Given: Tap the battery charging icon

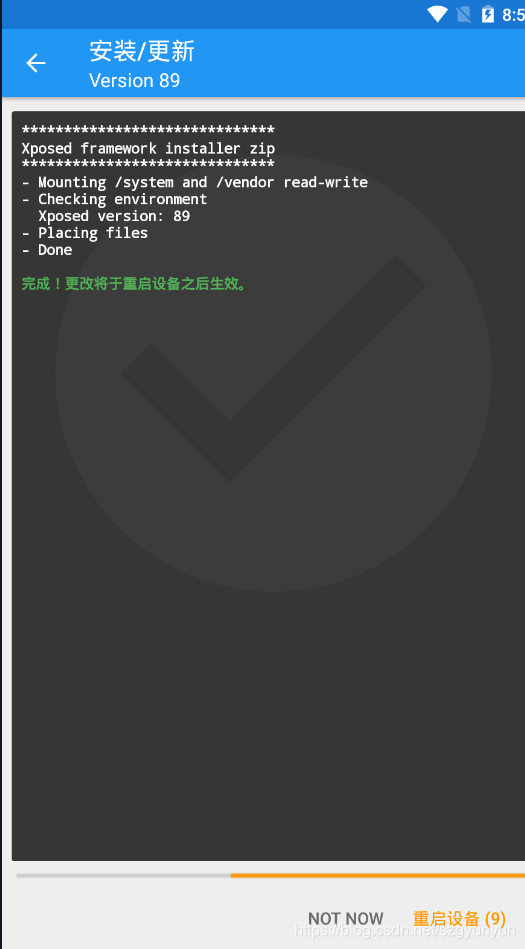Looking at the screenshot, I should click(487, 14).
